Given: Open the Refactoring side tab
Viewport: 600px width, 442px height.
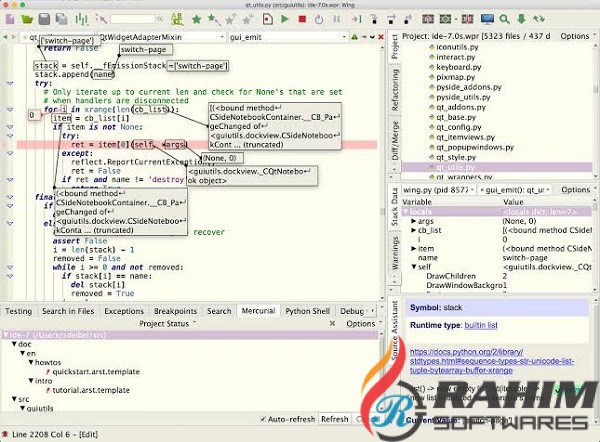Looking at the screenshot, I should tap(395, 90).
